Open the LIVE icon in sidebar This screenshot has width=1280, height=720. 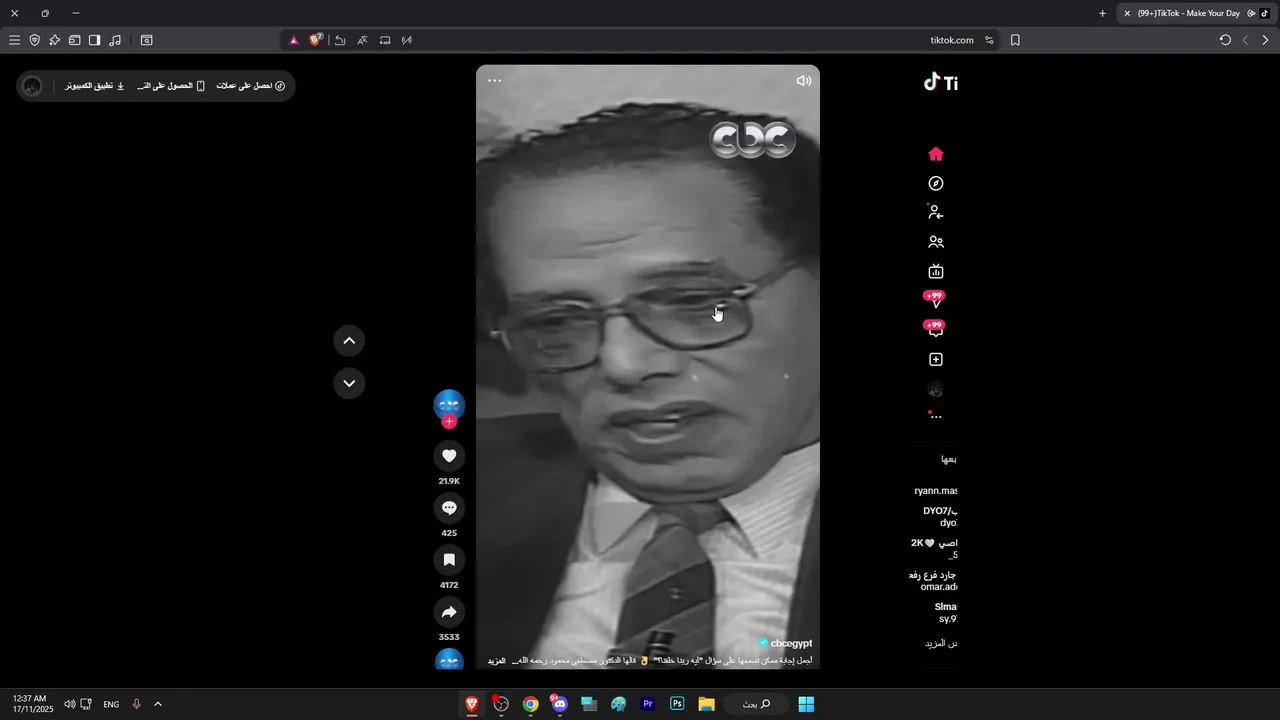coord(936,271)
